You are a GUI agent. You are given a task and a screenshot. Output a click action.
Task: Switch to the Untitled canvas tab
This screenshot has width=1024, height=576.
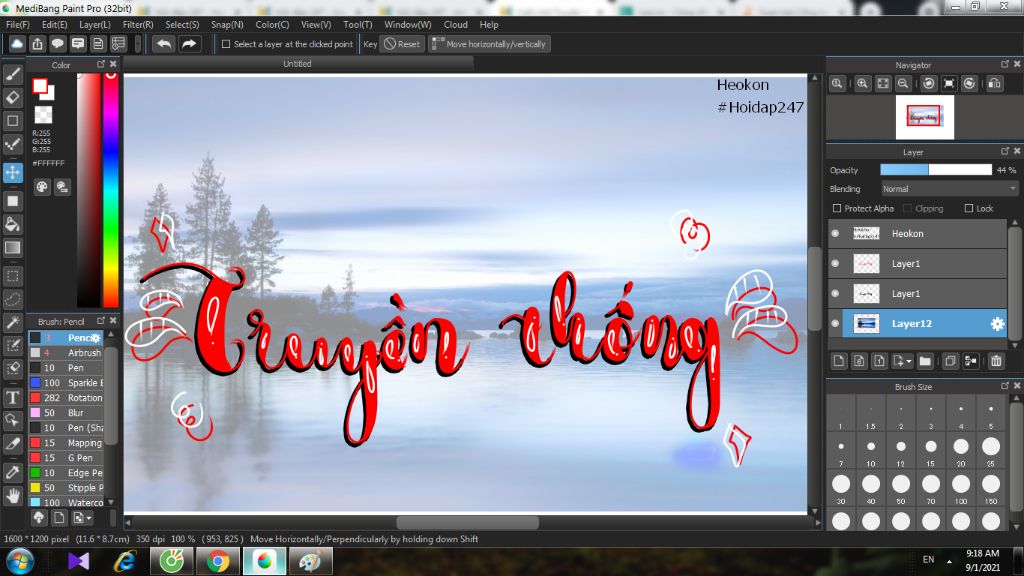[298, 63]
